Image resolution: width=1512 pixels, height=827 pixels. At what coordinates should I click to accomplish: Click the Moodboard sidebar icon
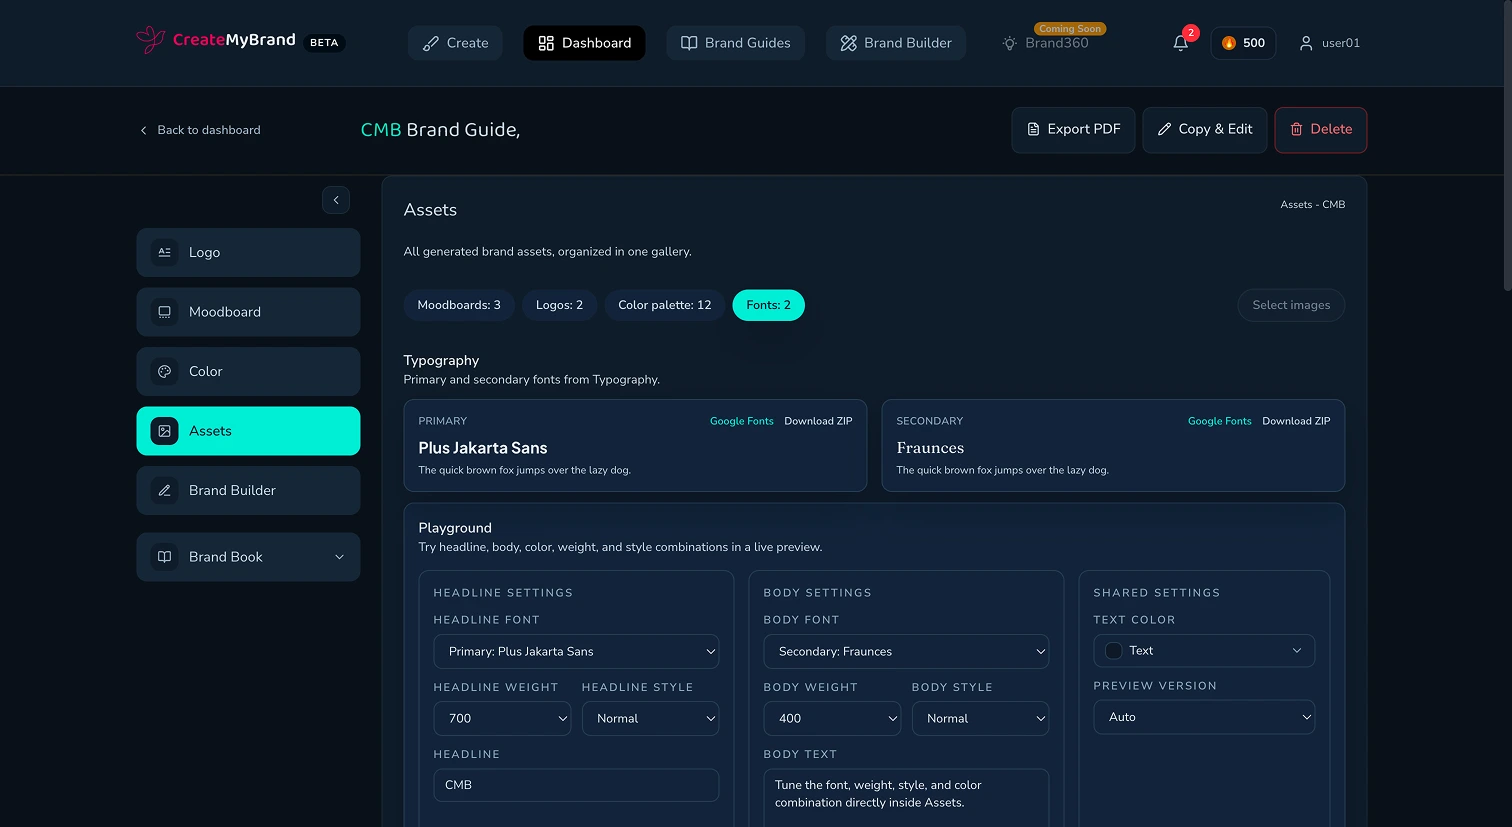coord(165,312)
